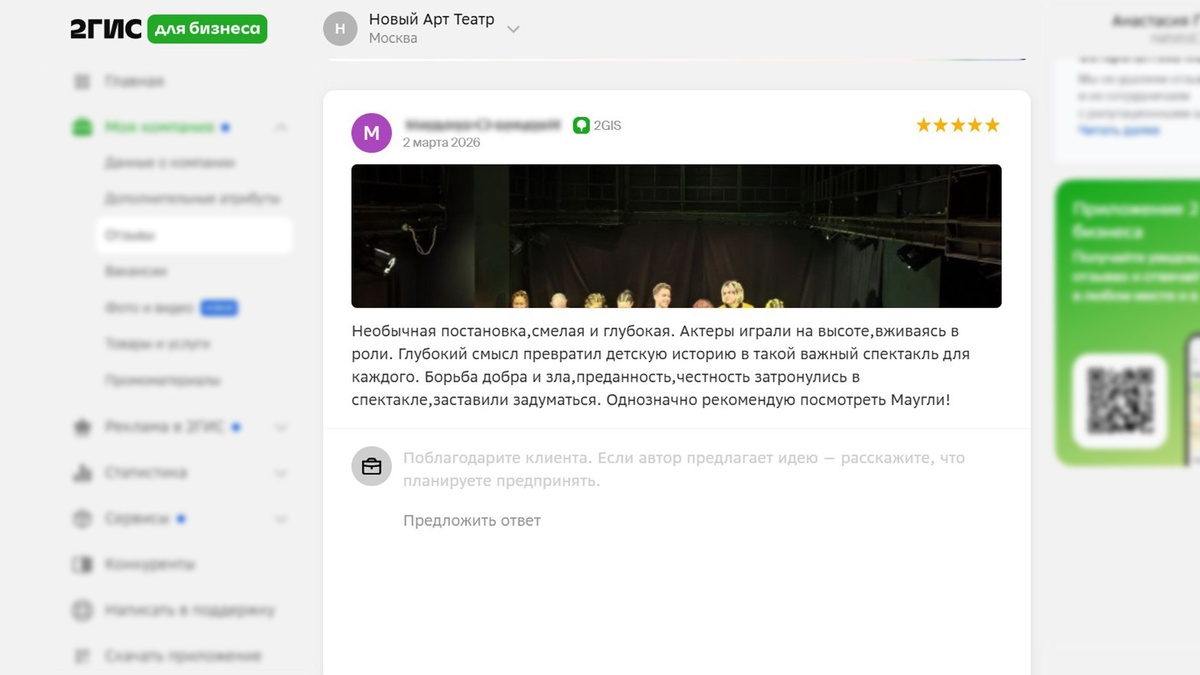
Task: Click the round «Н» company avatar
Action: pos(340,29)
